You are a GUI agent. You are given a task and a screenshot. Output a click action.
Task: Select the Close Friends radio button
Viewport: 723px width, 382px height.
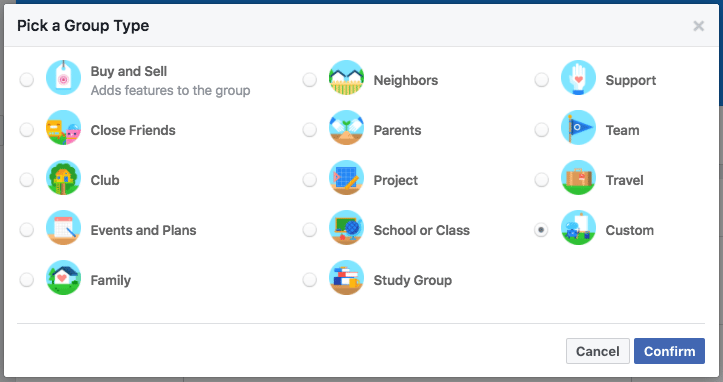tap(27, 130)
